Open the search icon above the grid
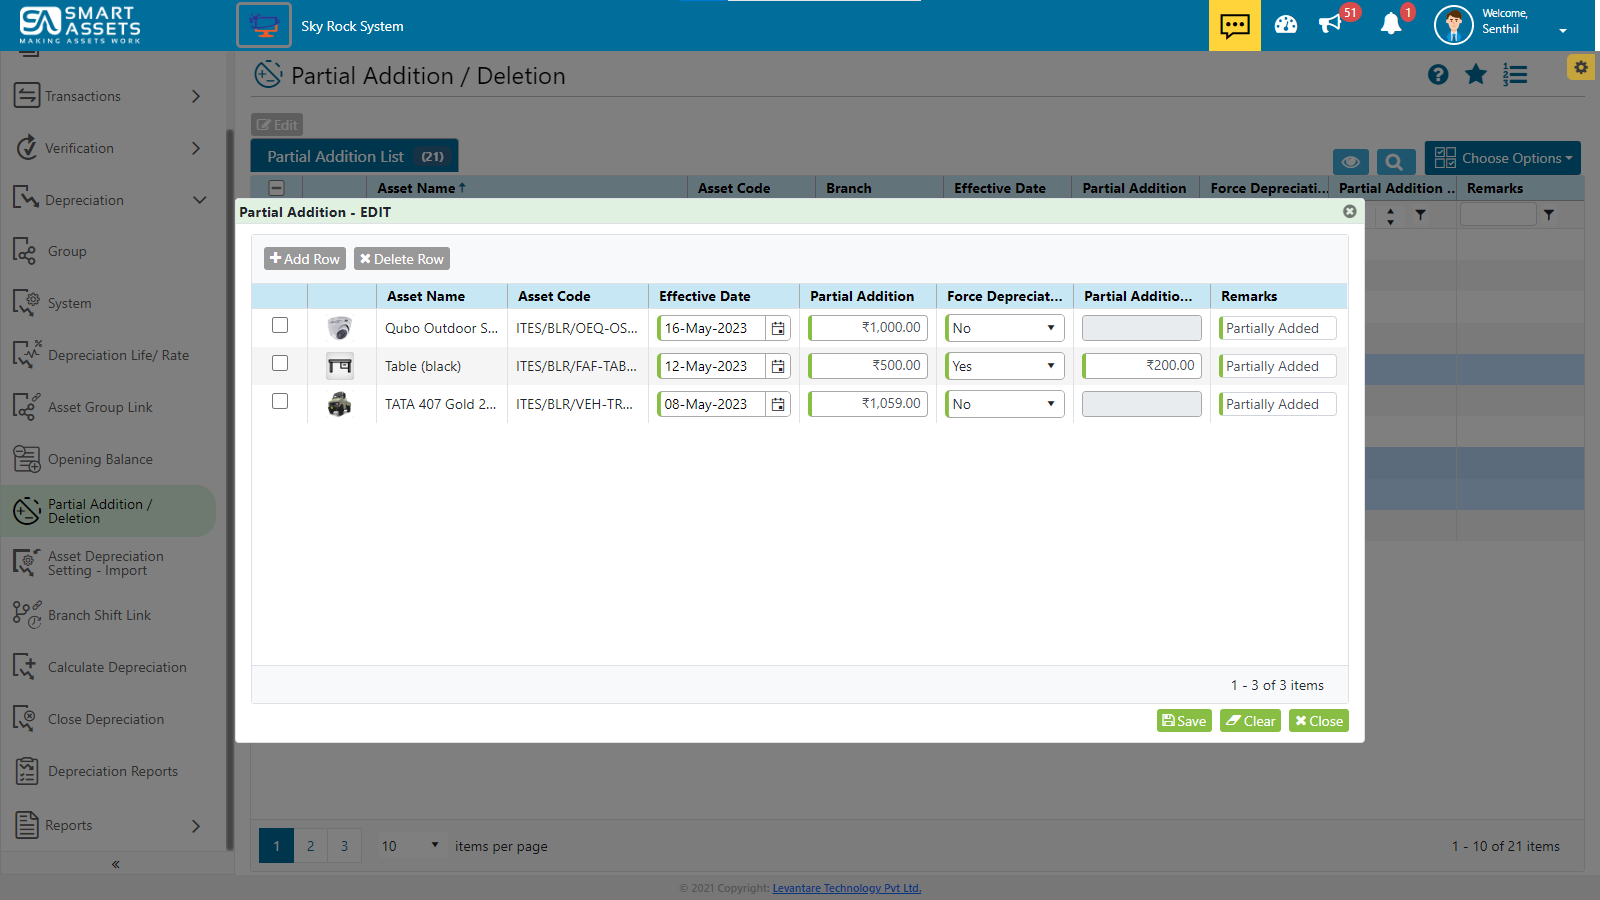1600x900 pixels. (x=1395, y=161)
